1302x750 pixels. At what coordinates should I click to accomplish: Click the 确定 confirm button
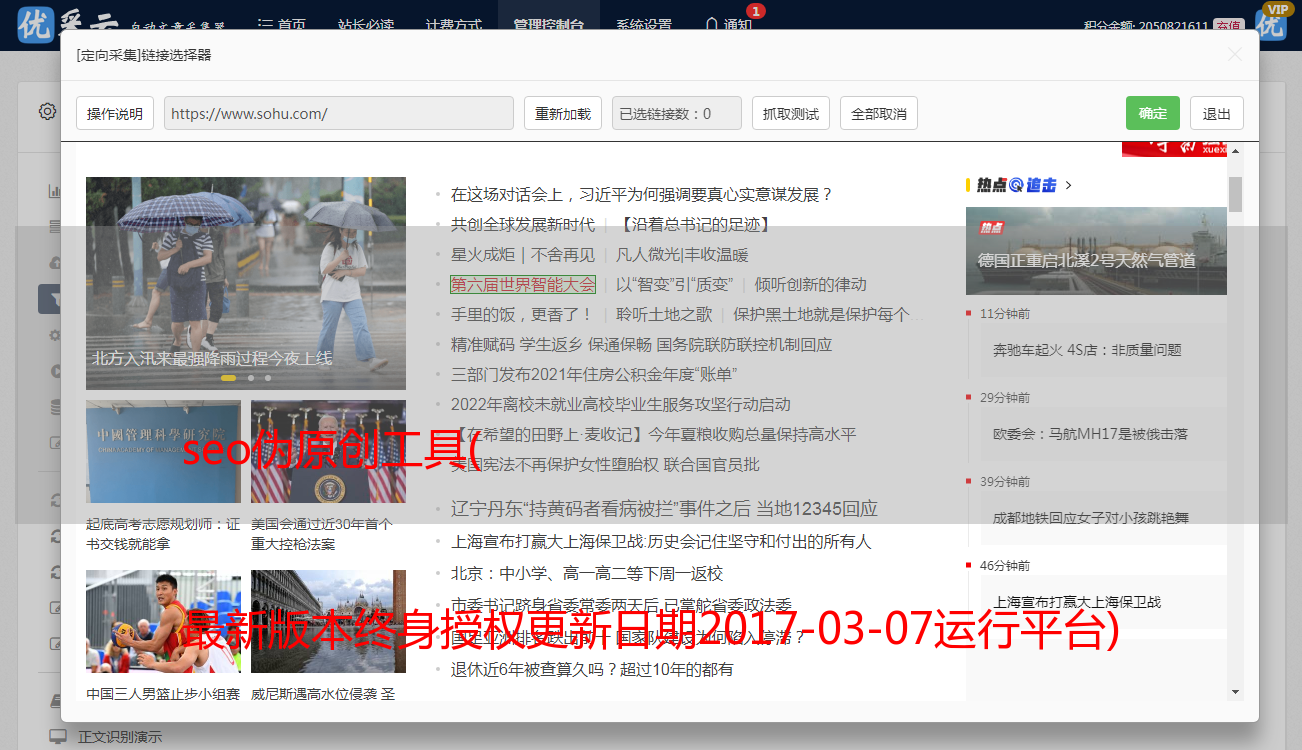point(1152,113)
